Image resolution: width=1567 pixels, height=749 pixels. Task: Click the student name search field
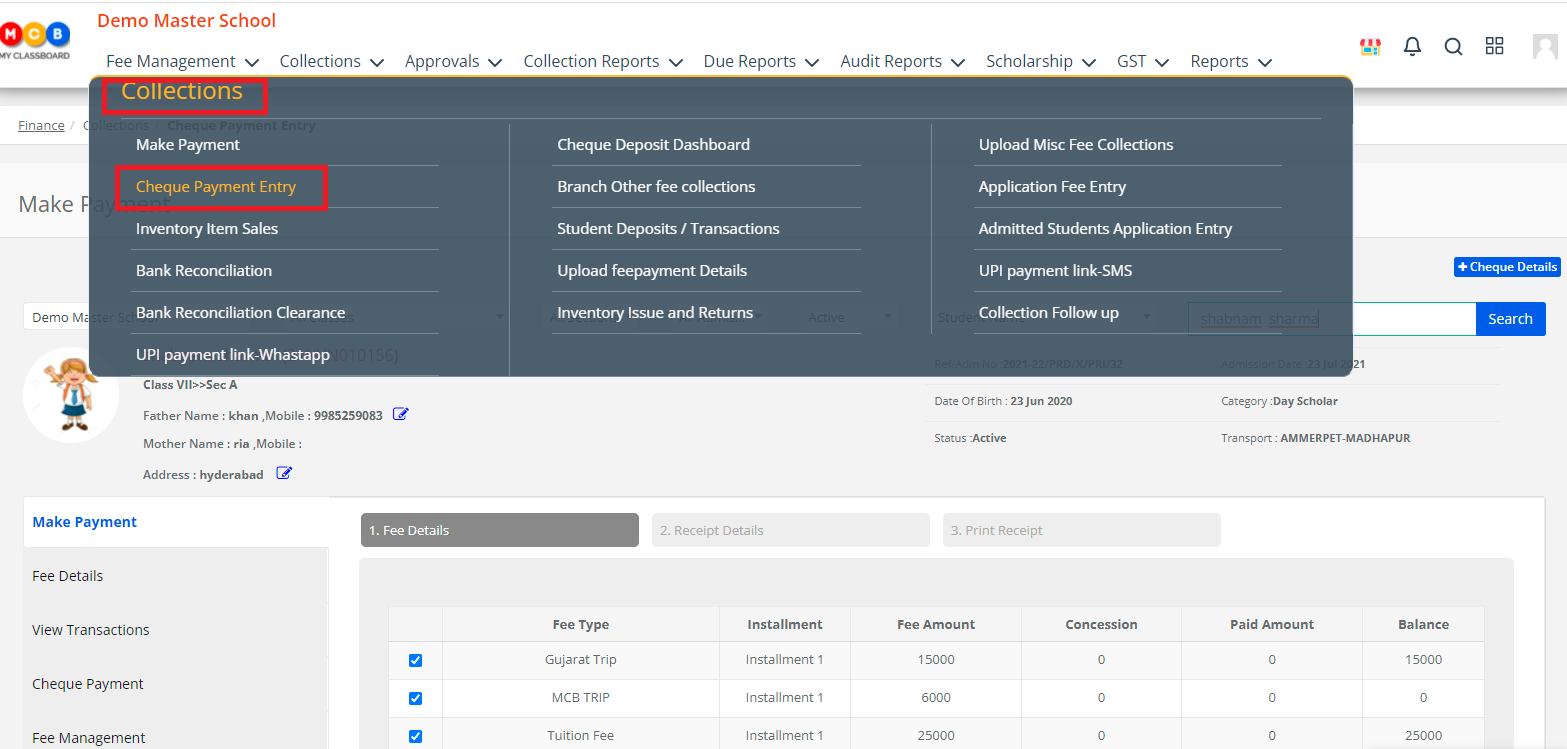1331,319
